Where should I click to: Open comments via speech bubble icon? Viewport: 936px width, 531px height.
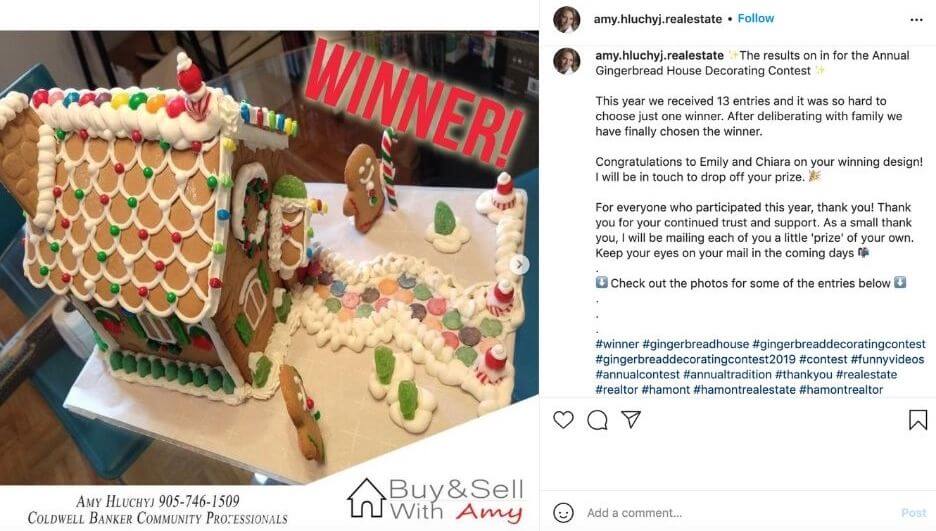(x=597, y=420)
